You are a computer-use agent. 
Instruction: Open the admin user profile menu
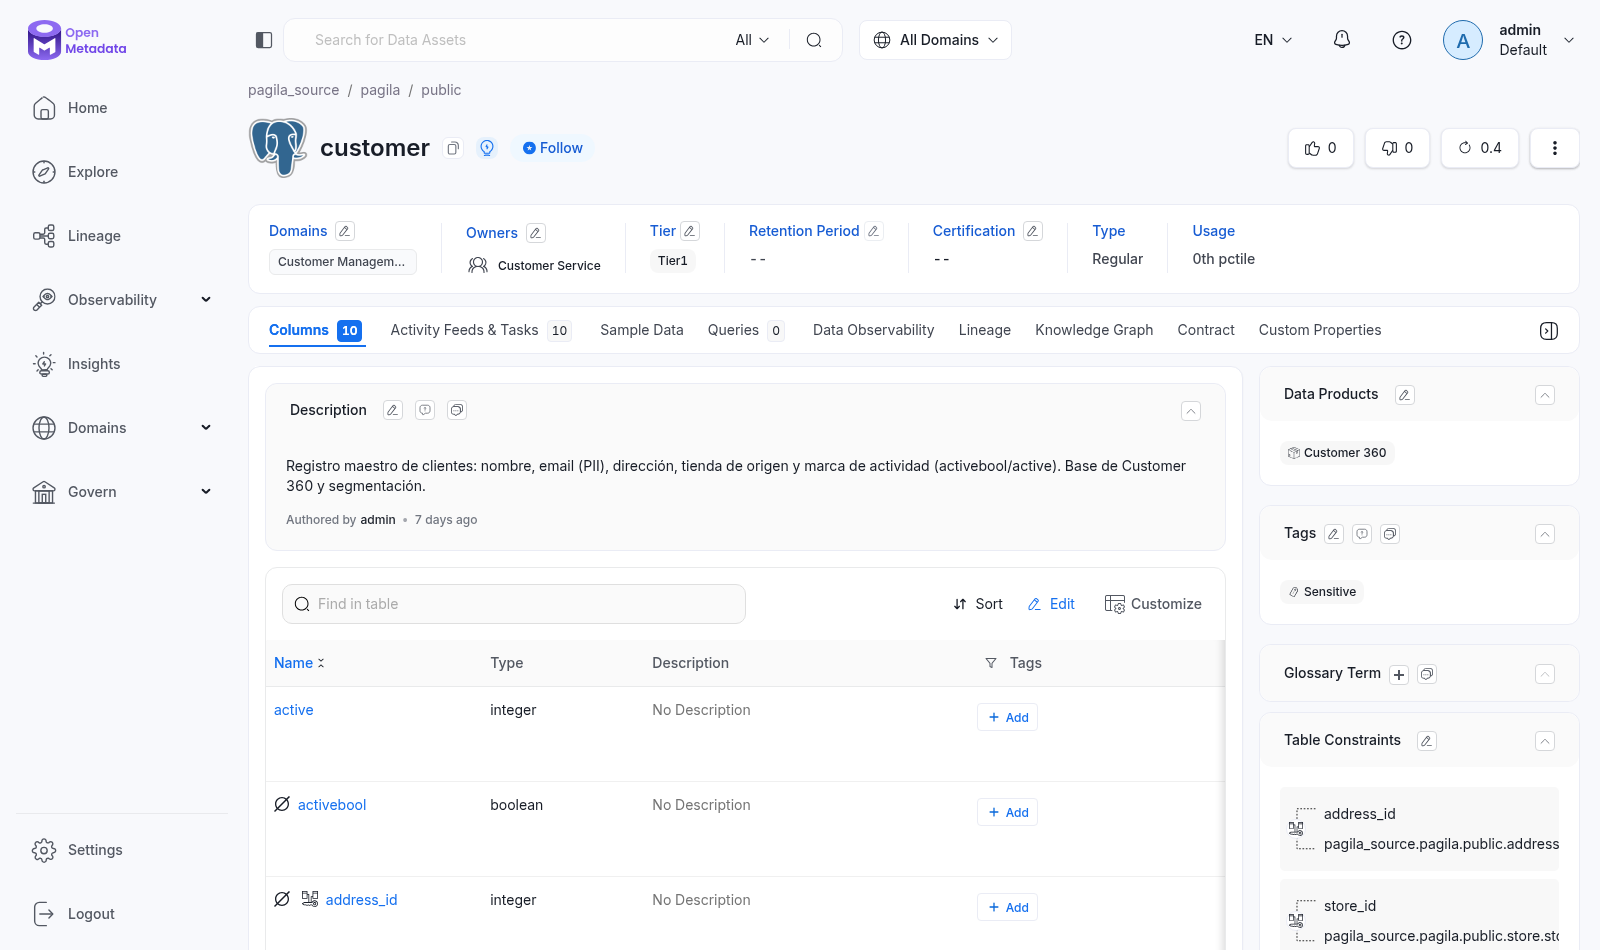tap(1509, 40)
